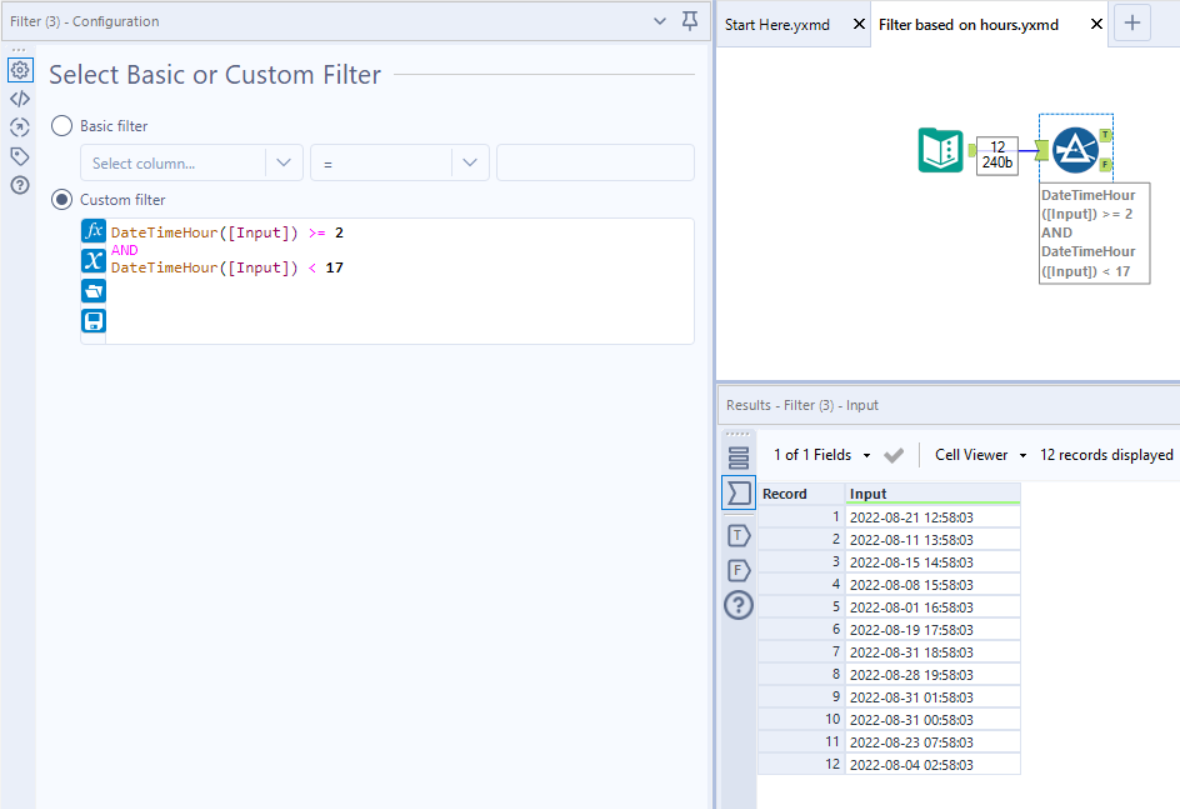This screenshot has height=809, width=1180.
Task: Open a new workflow with the plus button
Action: (x=1131, y=22)
